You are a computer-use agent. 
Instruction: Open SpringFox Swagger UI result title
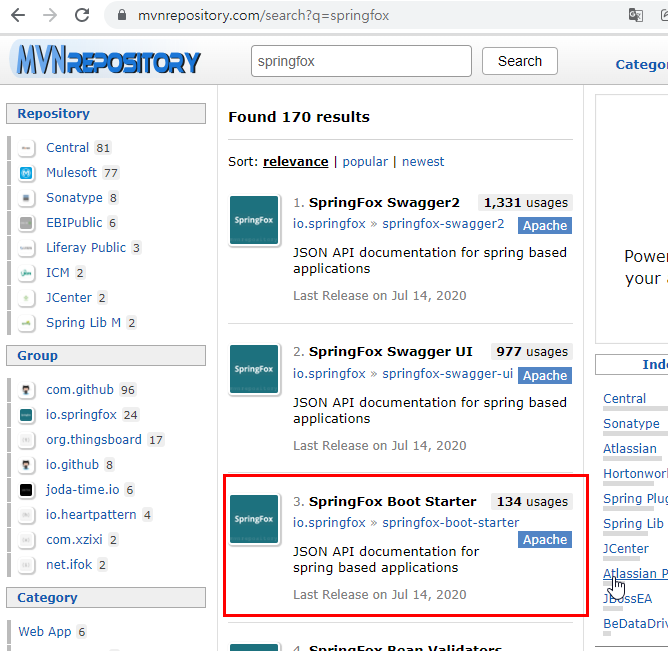tap(391, 352)
